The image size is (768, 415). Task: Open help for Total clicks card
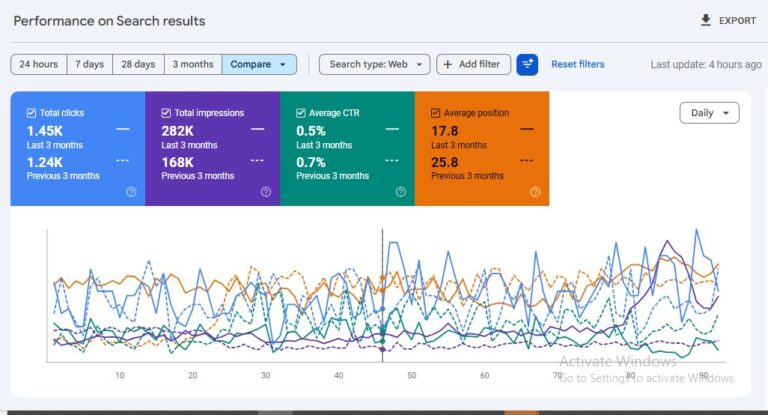(131, 192)
